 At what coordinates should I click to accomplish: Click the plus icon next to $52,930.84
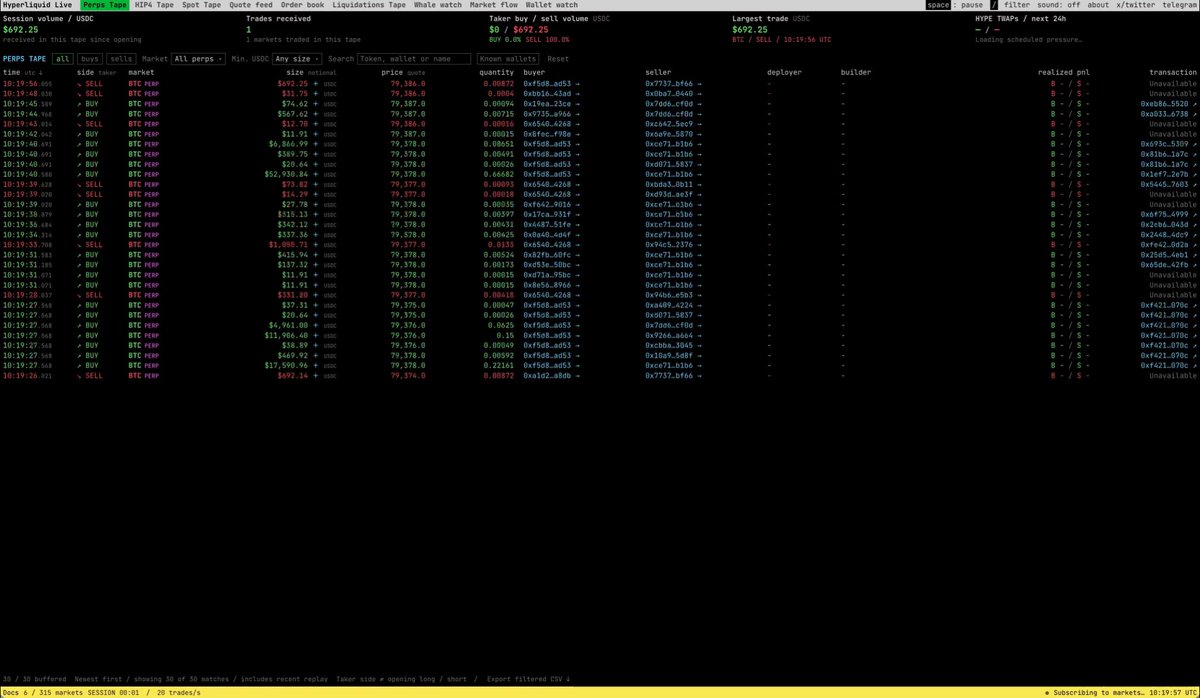tap(316, 175)
